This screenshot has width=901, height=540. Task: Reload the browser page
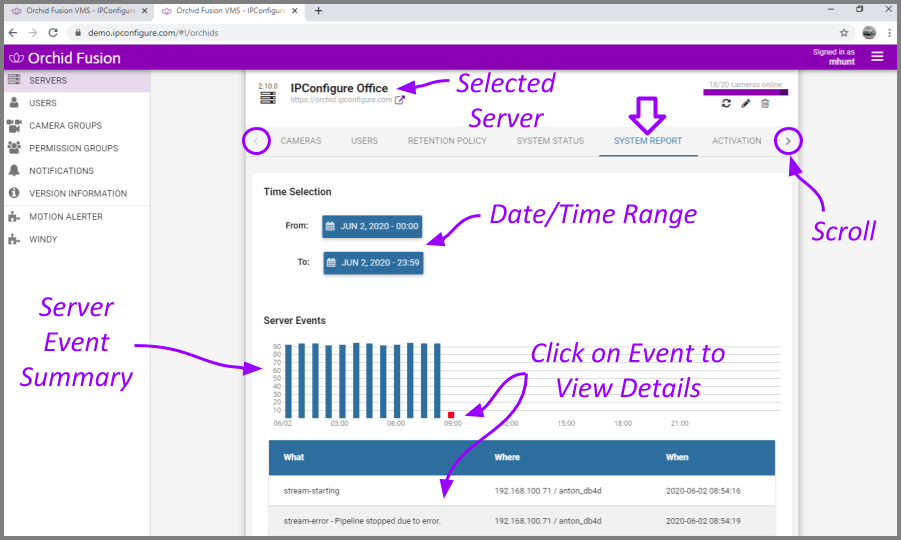click(x=53, y=33)
